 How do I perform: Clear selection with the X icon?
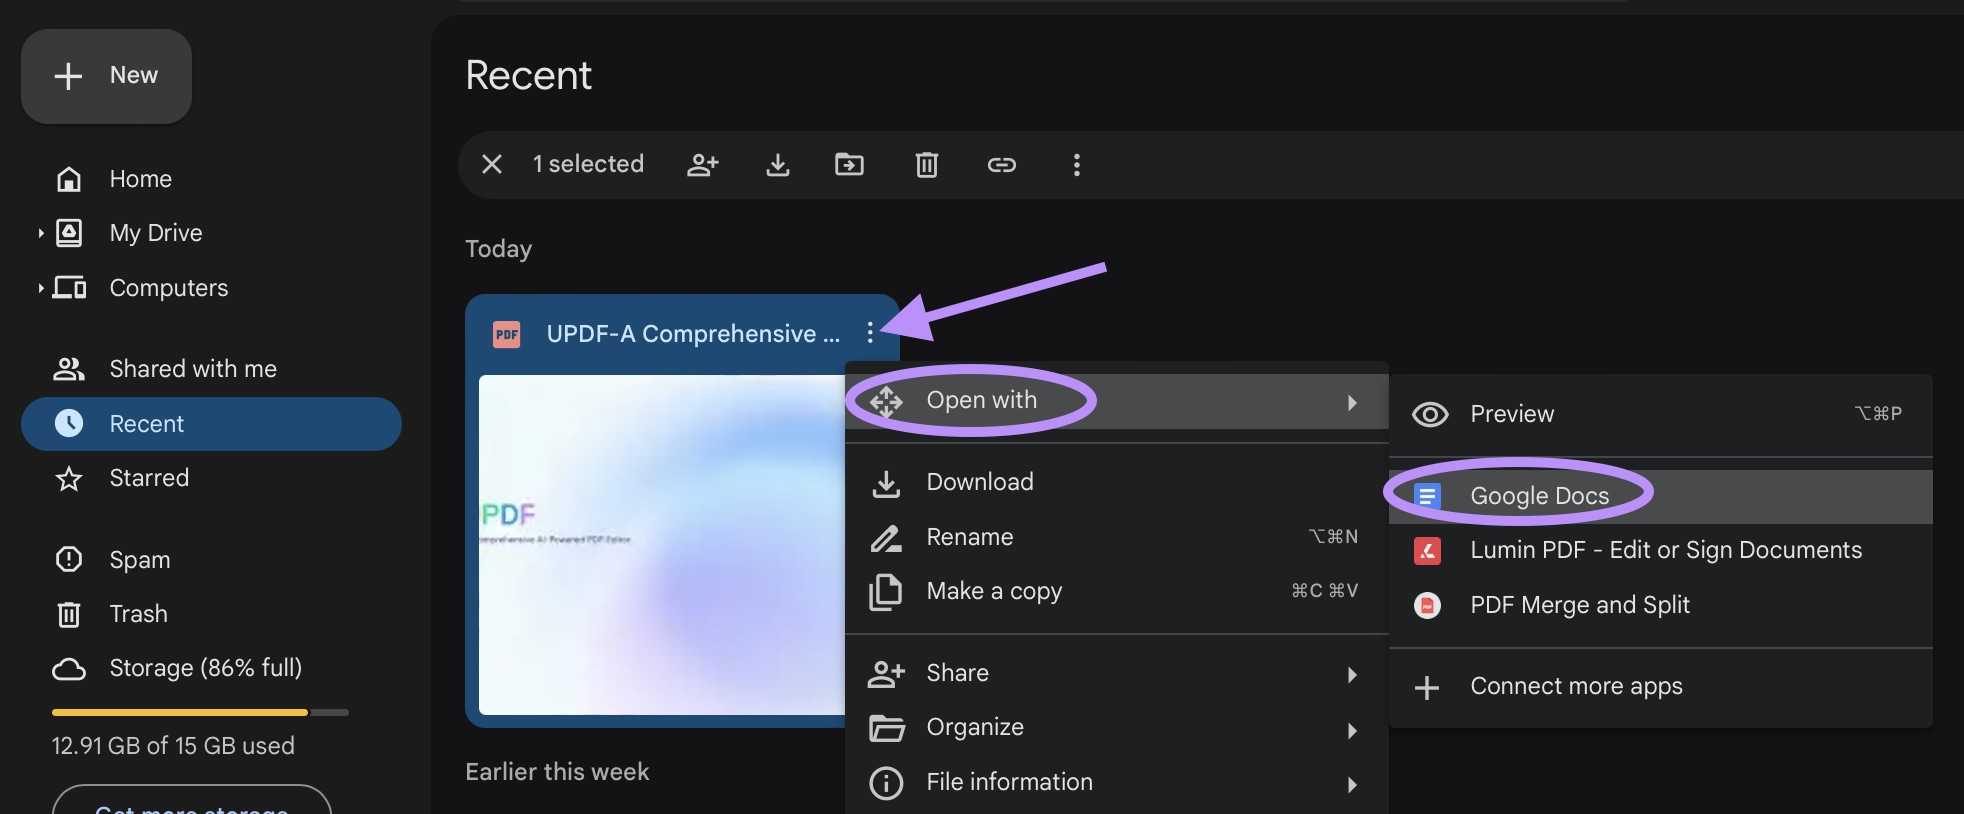click(x=491, y=164)
